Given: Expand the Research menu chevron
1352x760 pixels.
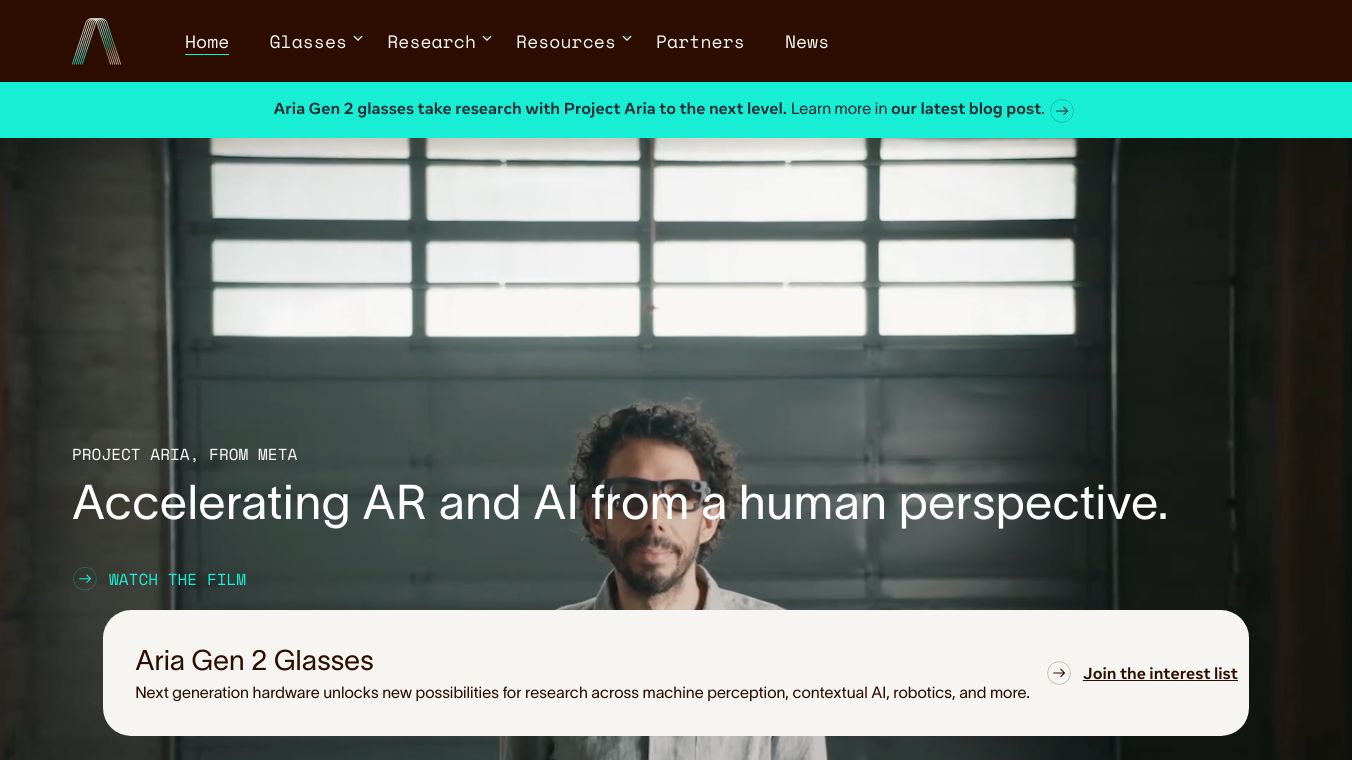Looking at the screenshot, I should coord(487,39).
